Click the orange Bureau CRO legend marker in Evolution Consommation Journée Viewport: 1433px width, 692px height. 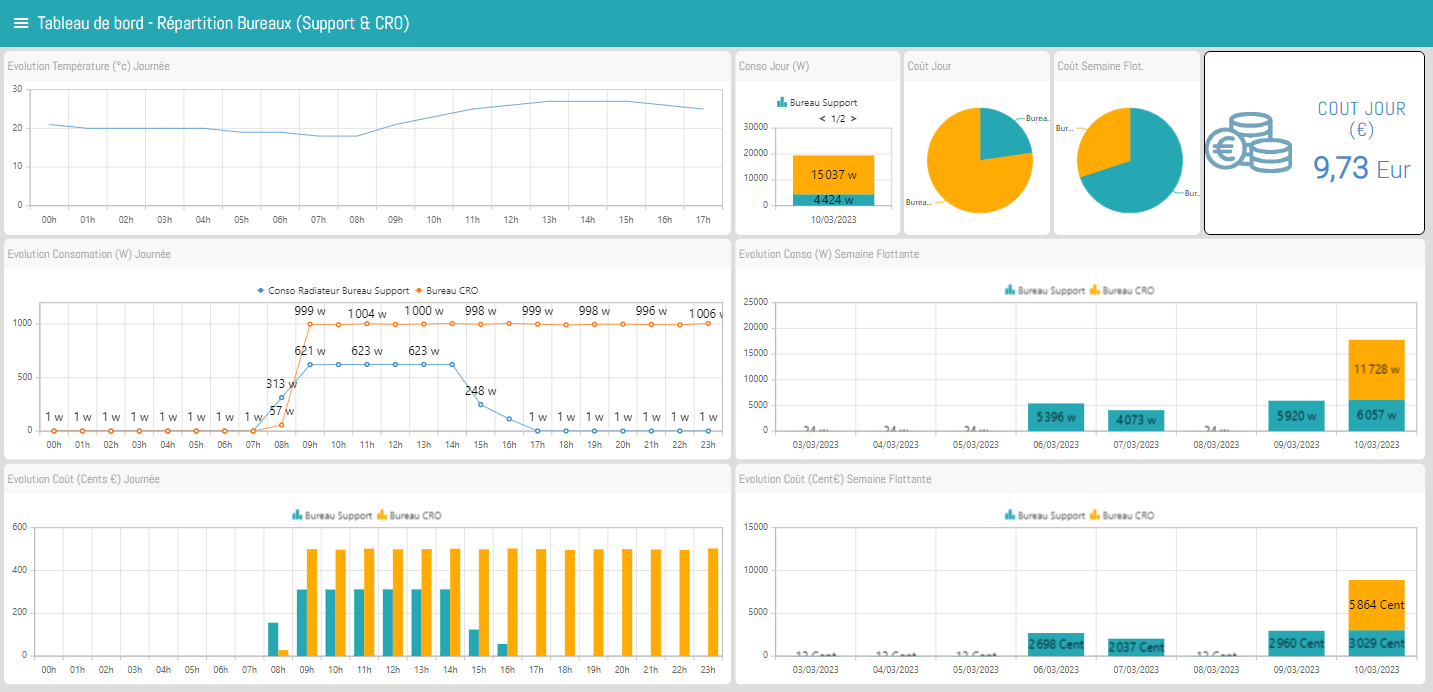tap(419, 291)
